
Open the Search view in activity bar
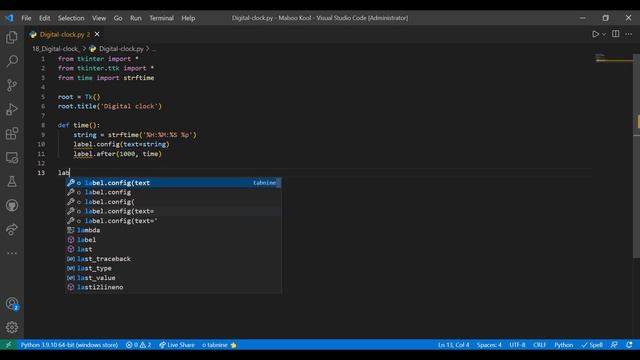pyautogui.click(x=12, y=61)
